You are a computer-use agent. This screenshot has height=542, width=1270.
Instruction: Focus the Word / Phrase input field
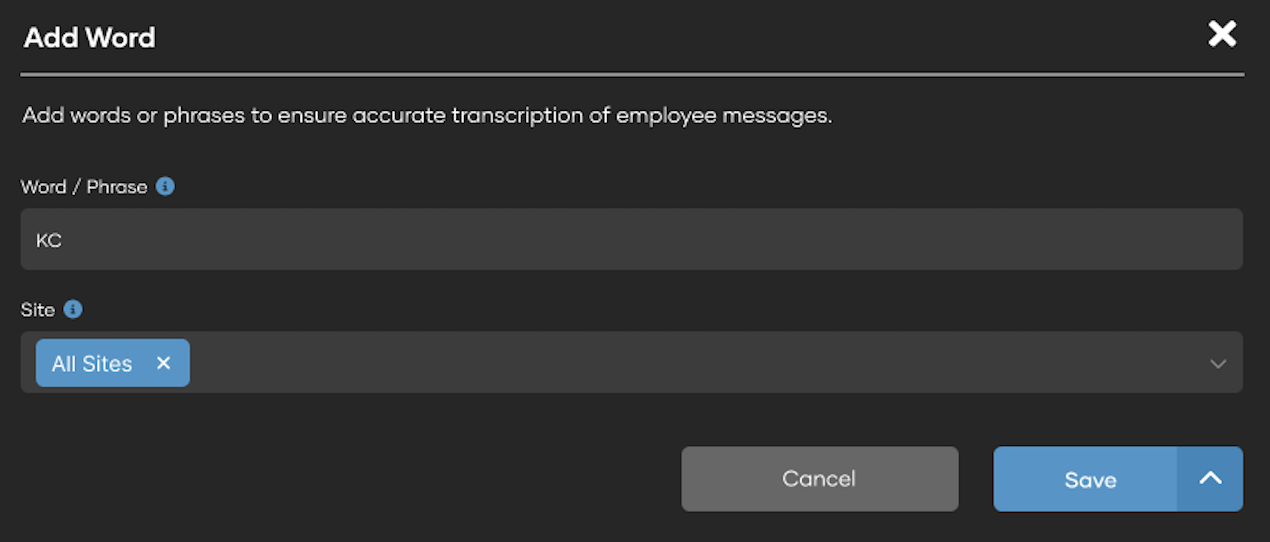[x=631, y=239]
